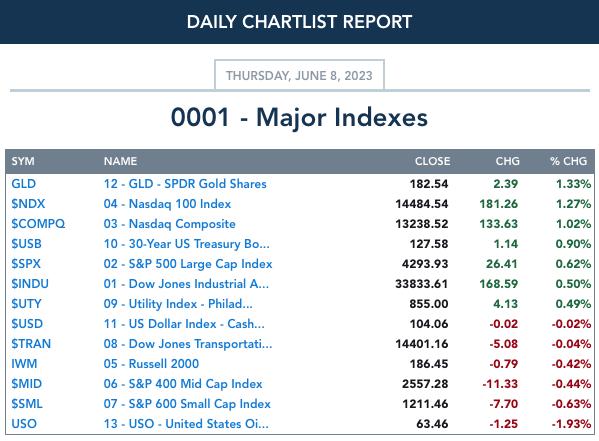
Task: Sort table by the CLOSE column header
Action: click(432, 161)
